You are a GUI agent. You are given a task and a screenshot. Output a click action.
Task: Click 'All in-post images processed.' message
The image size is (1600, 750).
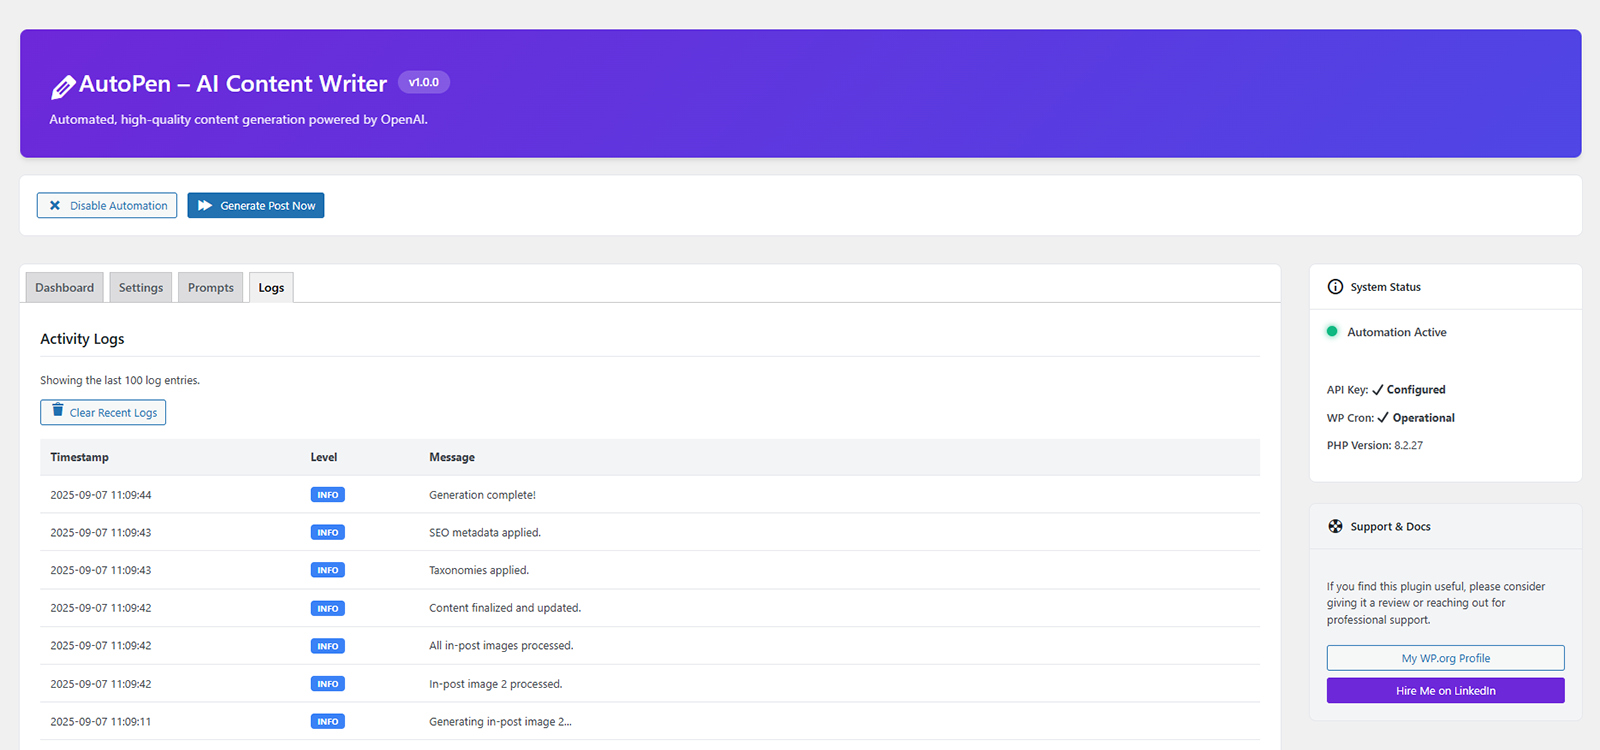501,646
